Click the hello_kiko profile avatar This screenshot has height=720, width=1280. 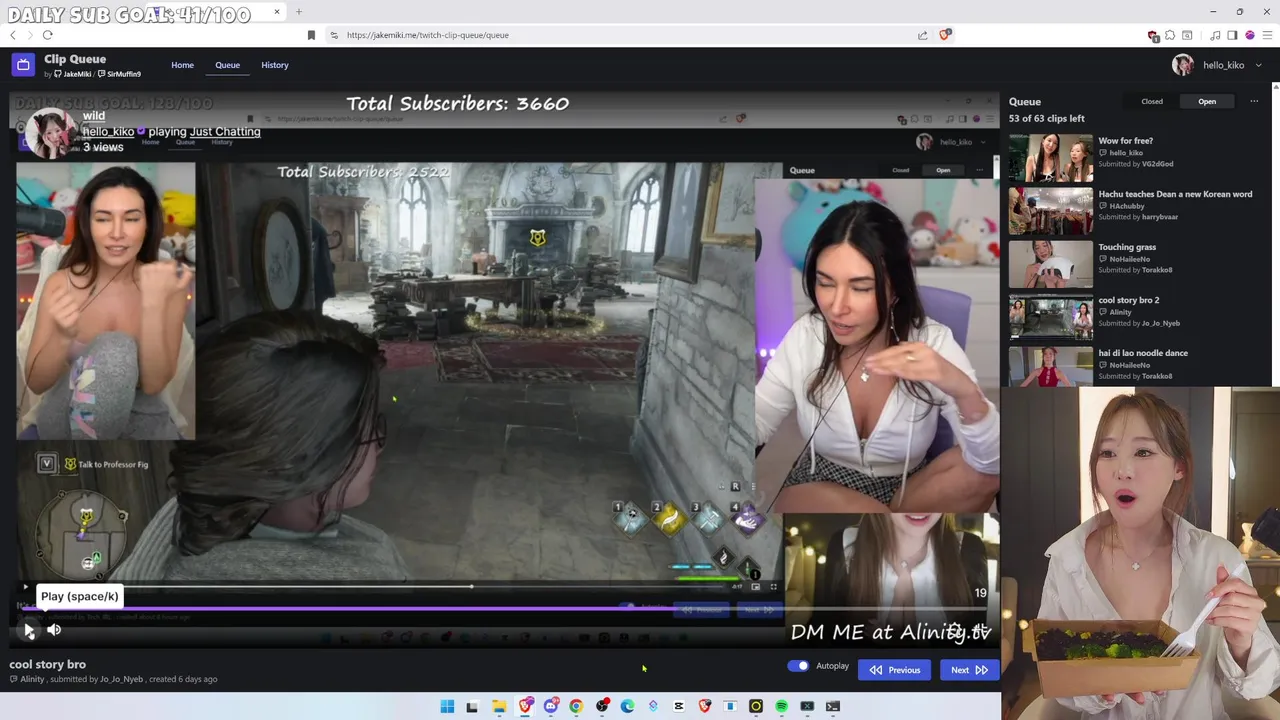click(1183, 65)
